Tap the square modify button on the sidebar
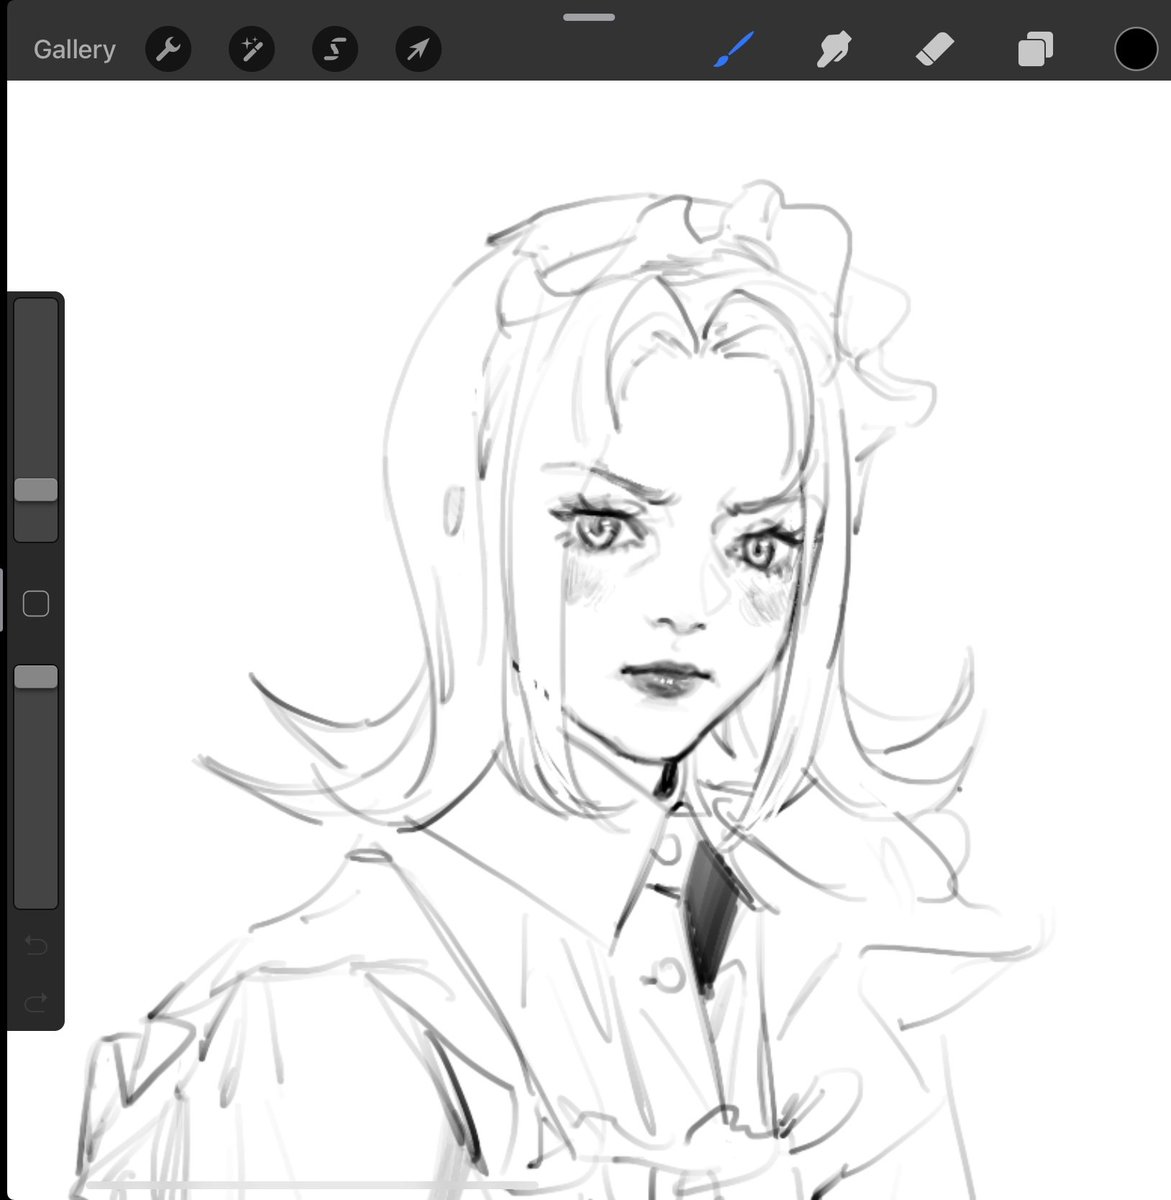Screen dimensions: 1171x1200 tap(36, 603)
